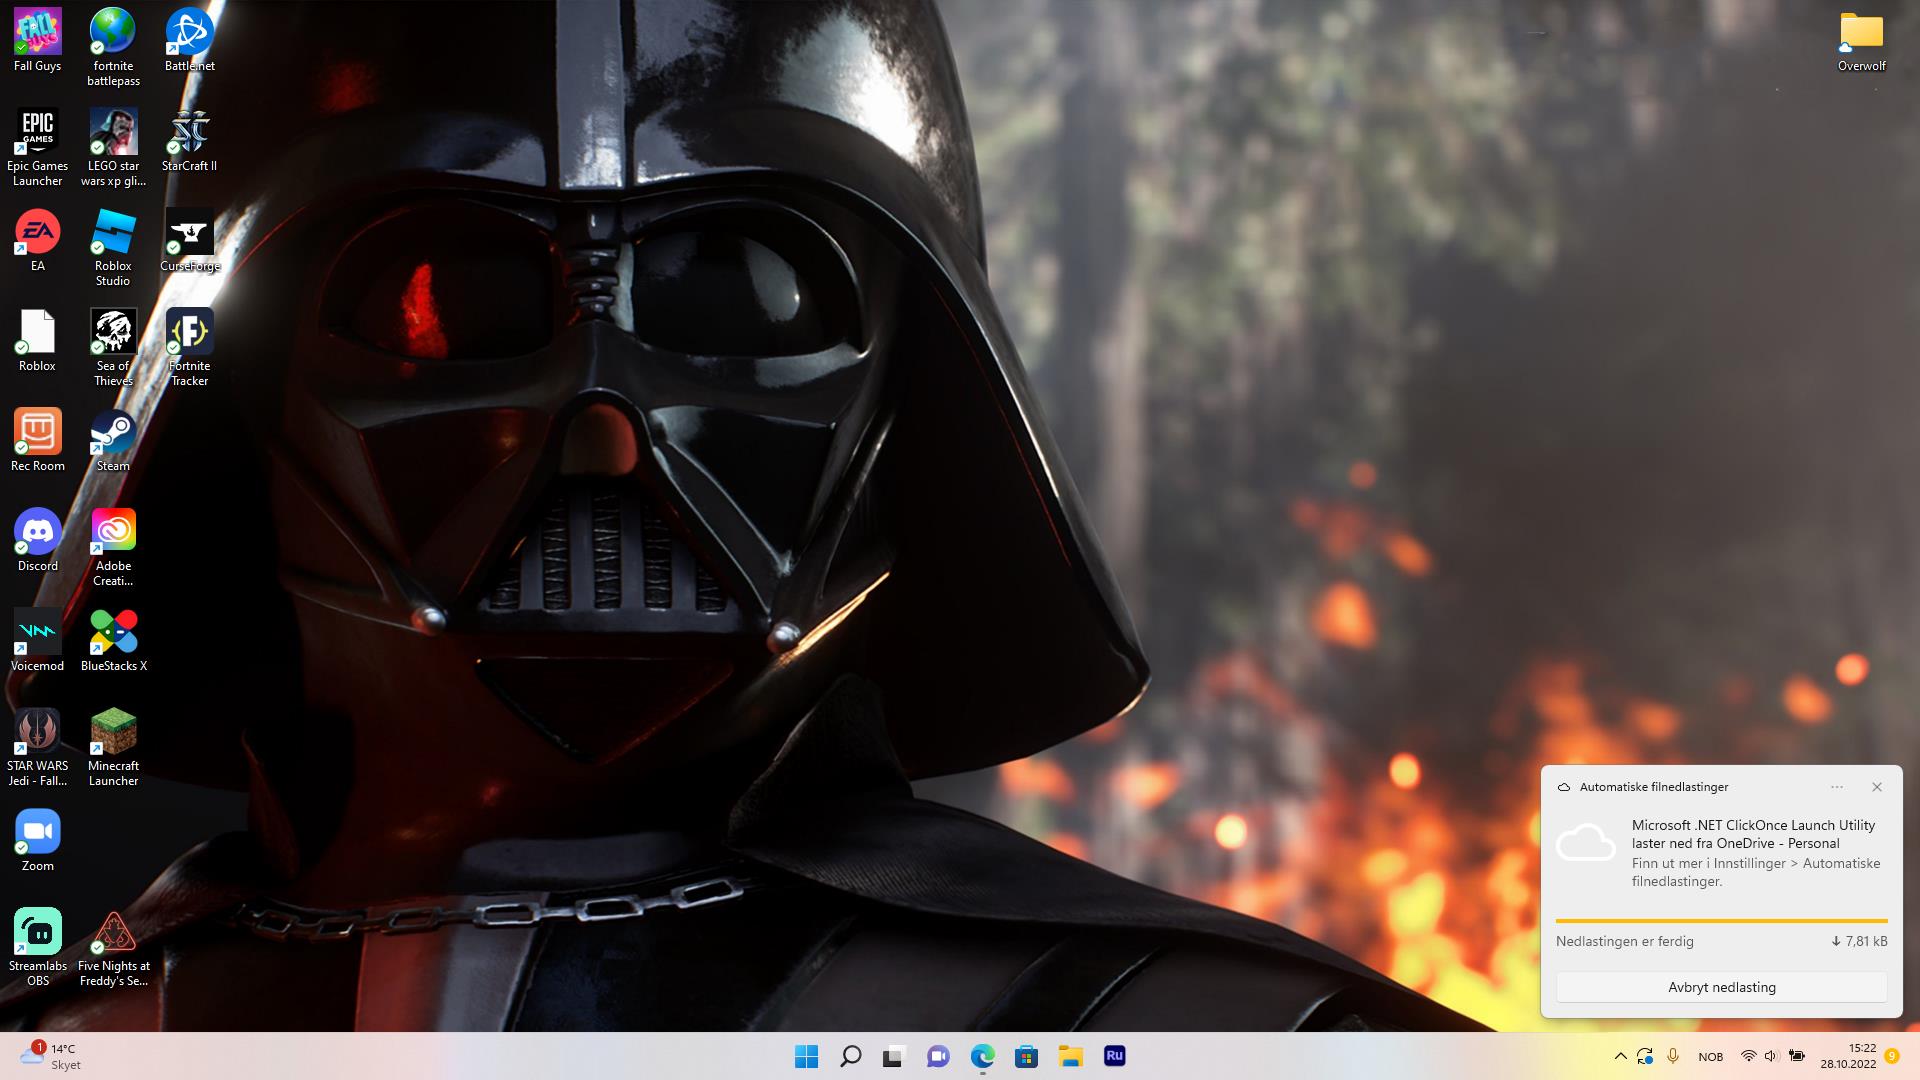This screenshot has width=1920, height=1080.
Task: Click the download progress bar in notification
Action: [1721, 920]
